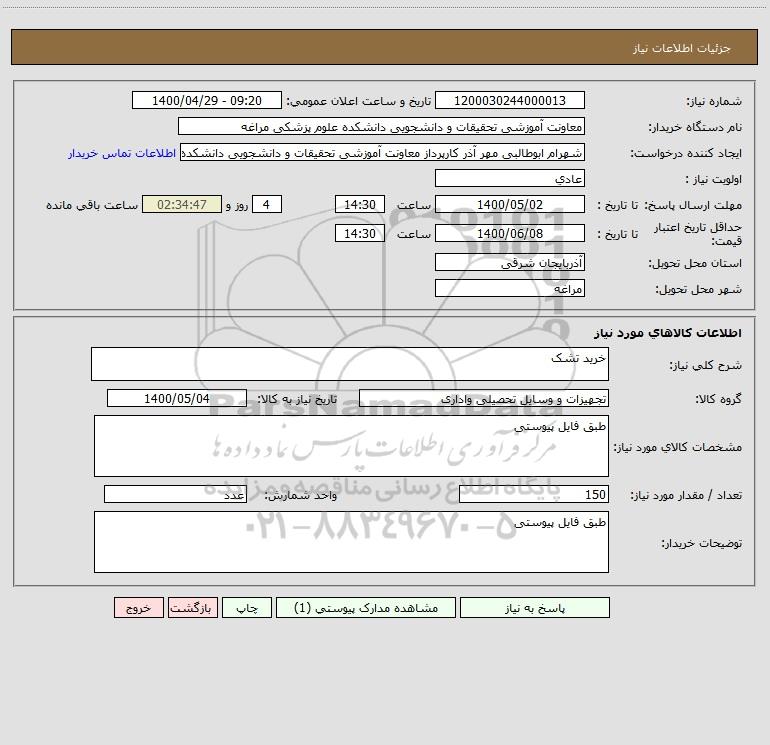Click the ساعت باقی مانده label
This screenshot has width=770, height=745.
coord(92,205)
